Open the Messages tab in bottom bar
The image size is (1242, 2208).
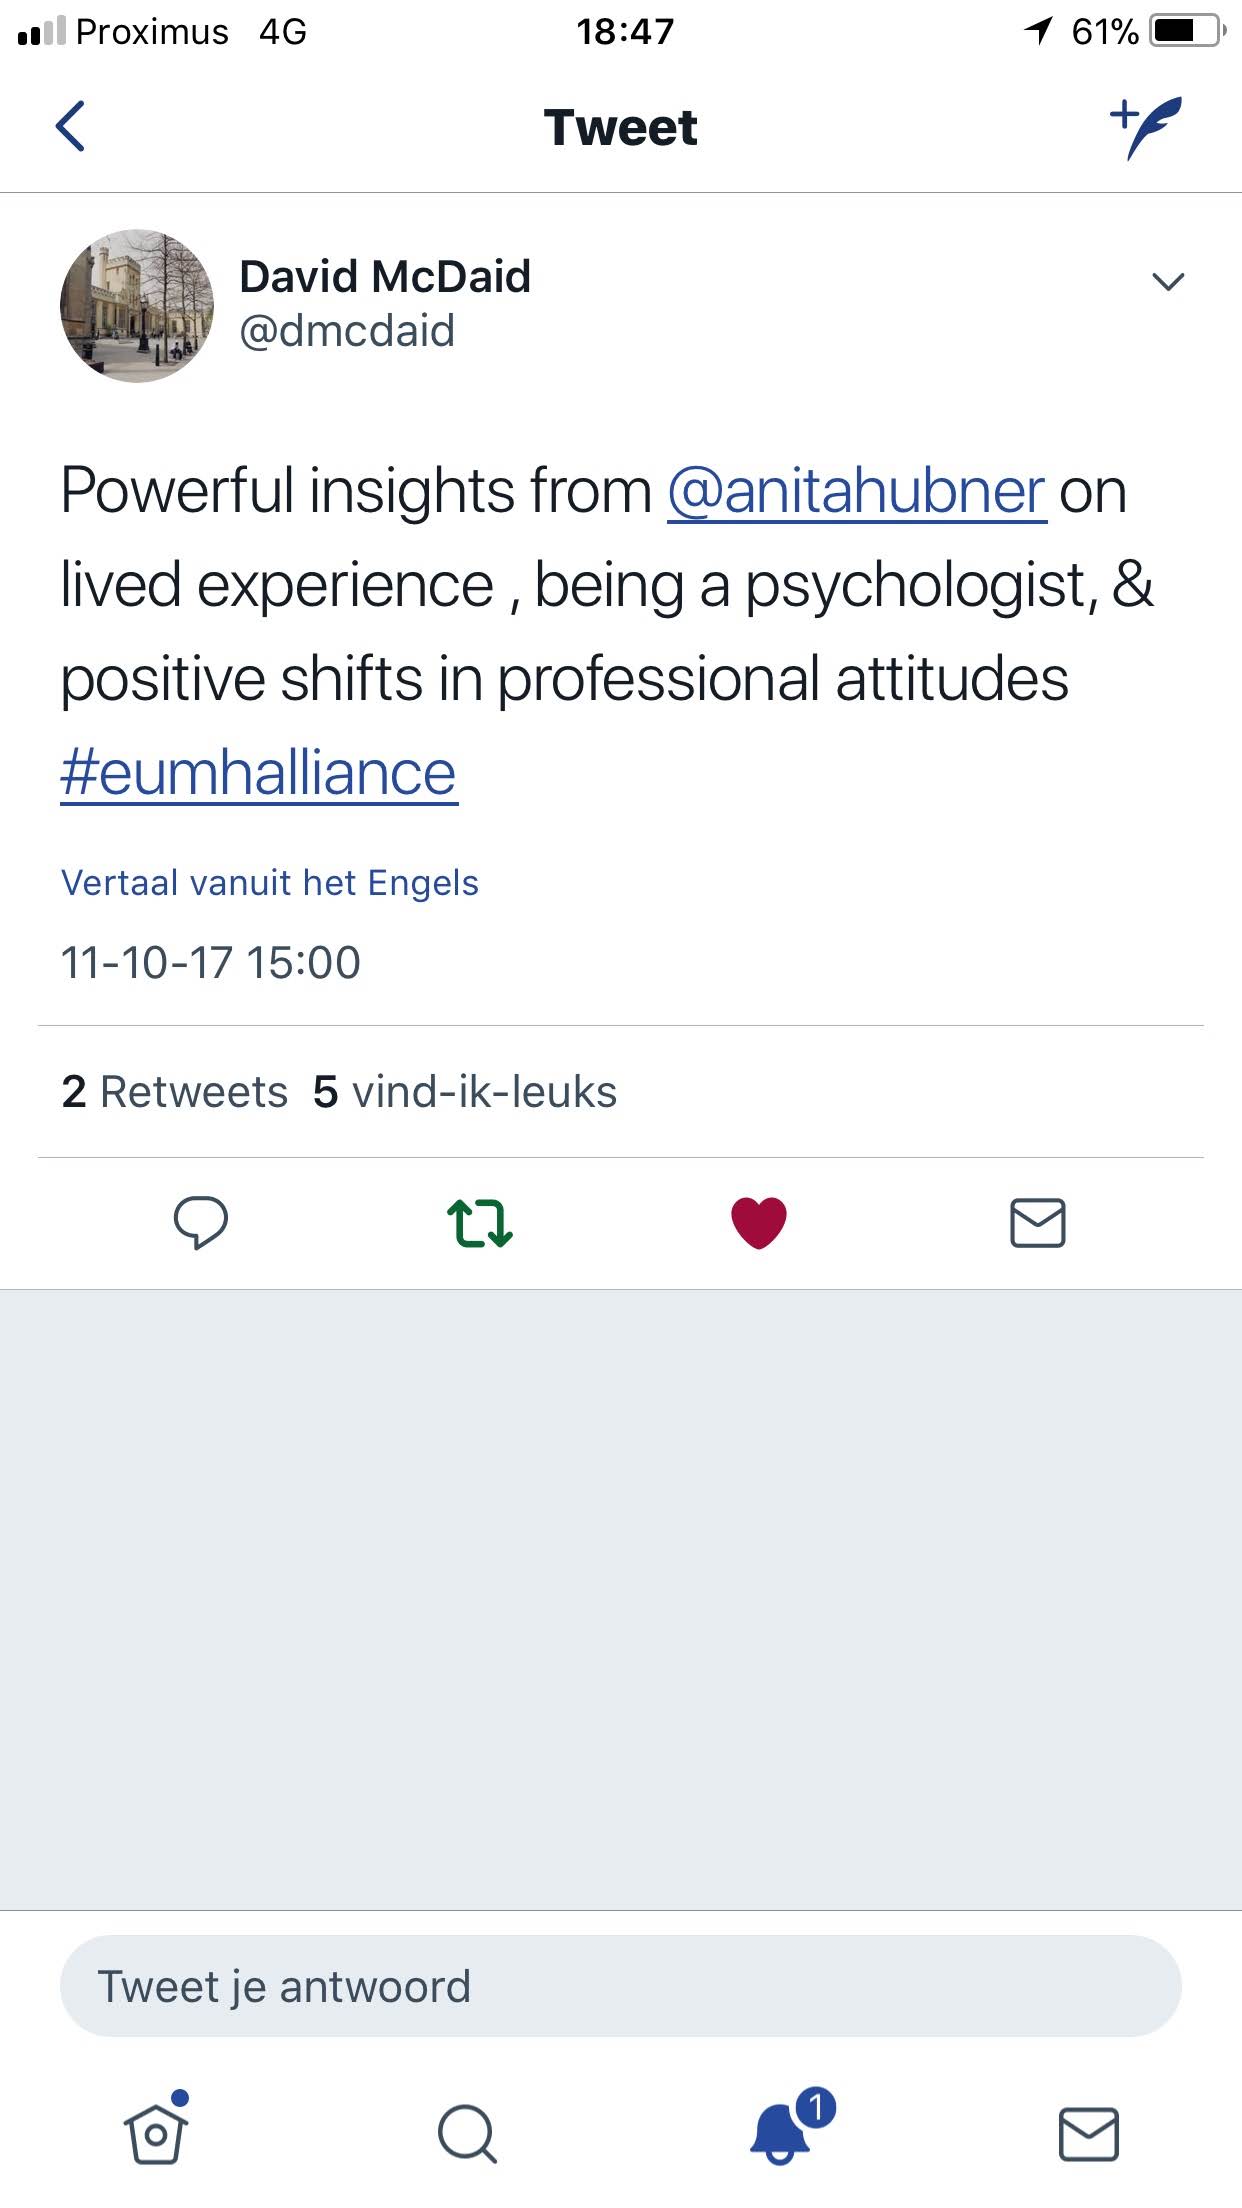tap(1088, 2134)
